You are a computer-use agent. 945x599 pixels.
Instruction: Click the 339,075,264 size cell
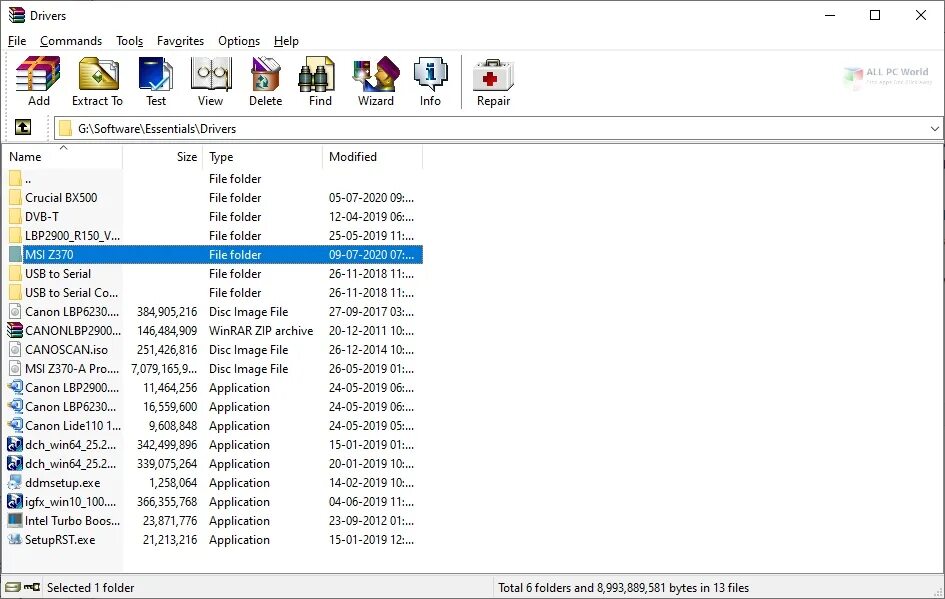tap(167, 463)
